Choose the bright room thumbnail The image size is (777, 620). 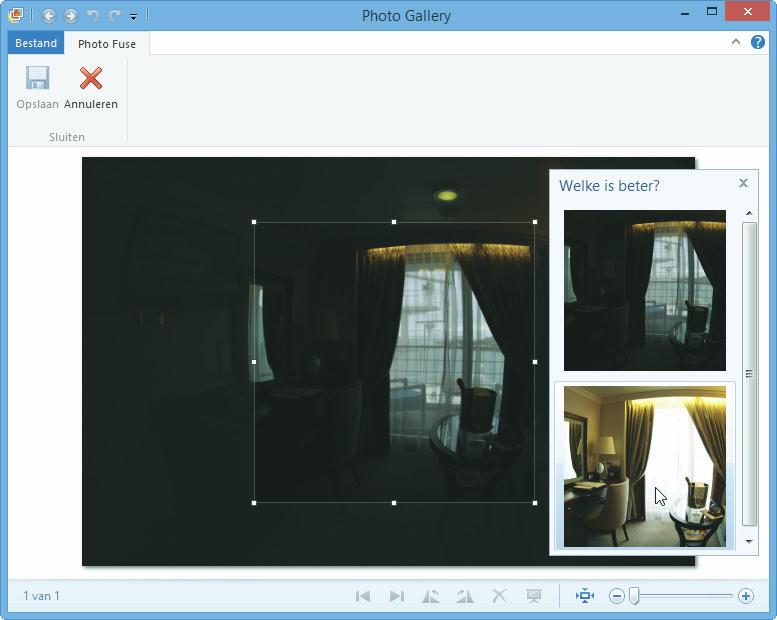pyautogui.click(x=645, y=466)
